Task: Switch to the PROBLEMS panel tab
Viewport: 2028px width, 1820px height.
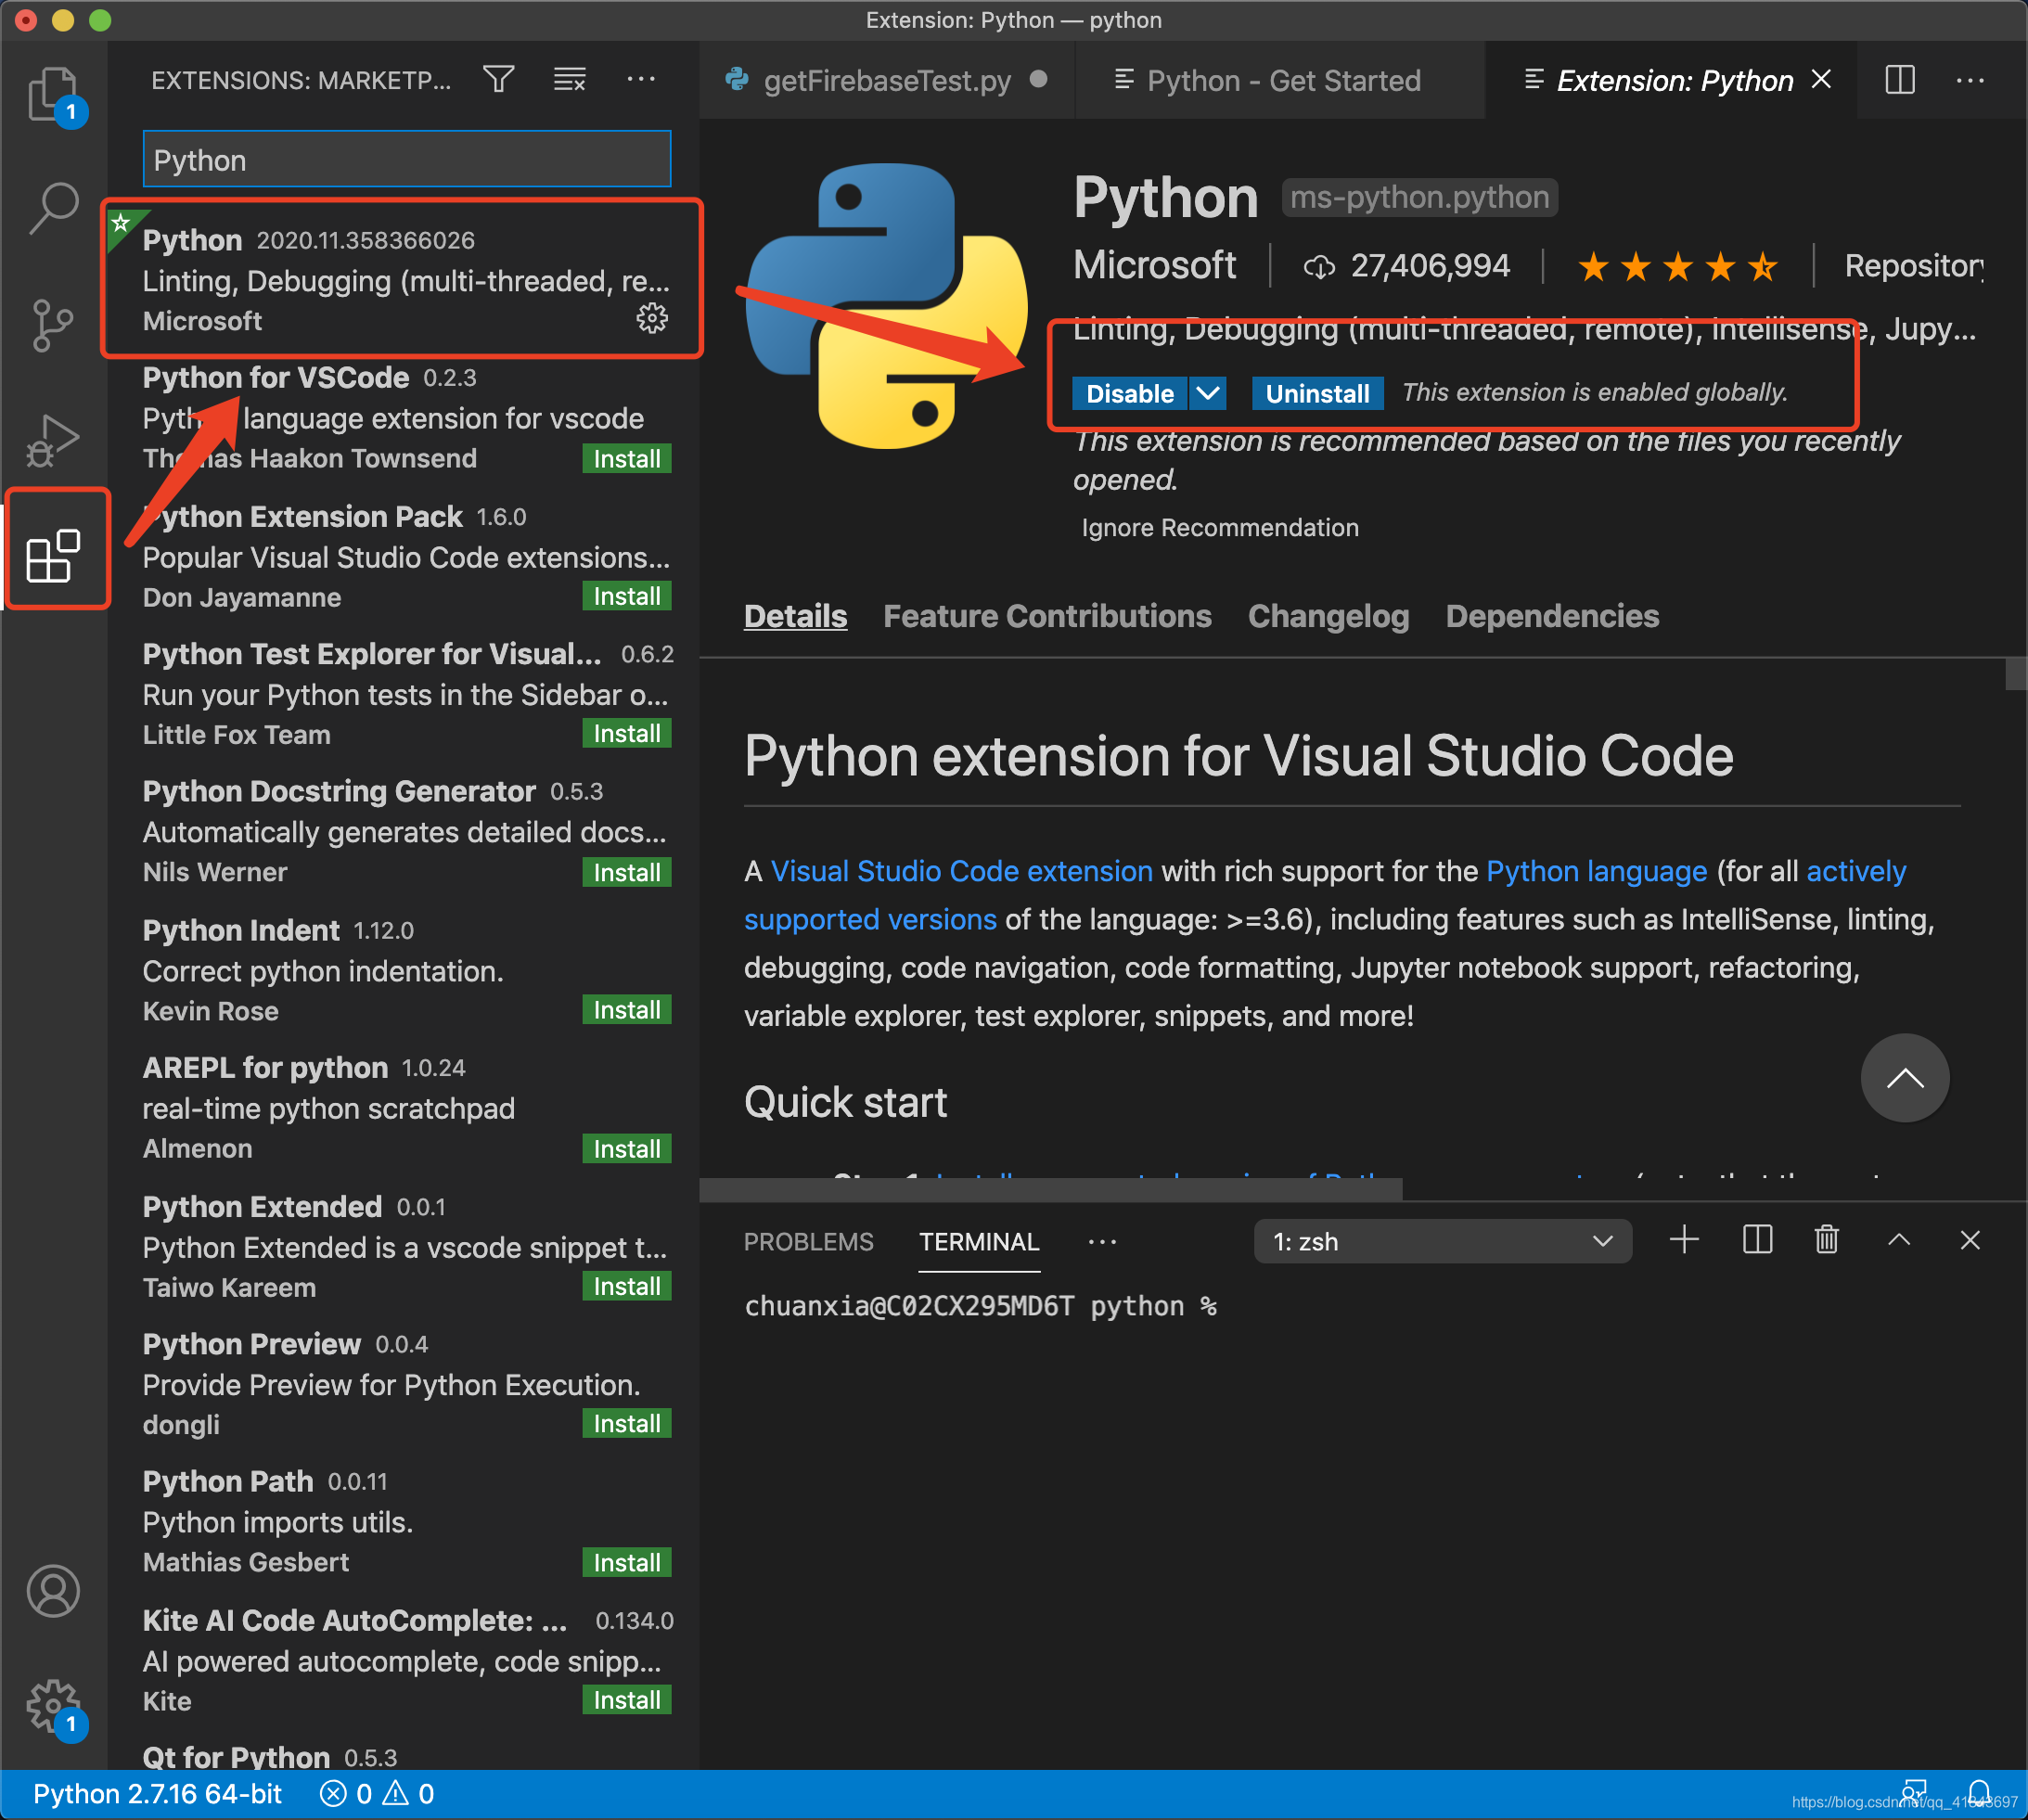Action: [808, 1241]
